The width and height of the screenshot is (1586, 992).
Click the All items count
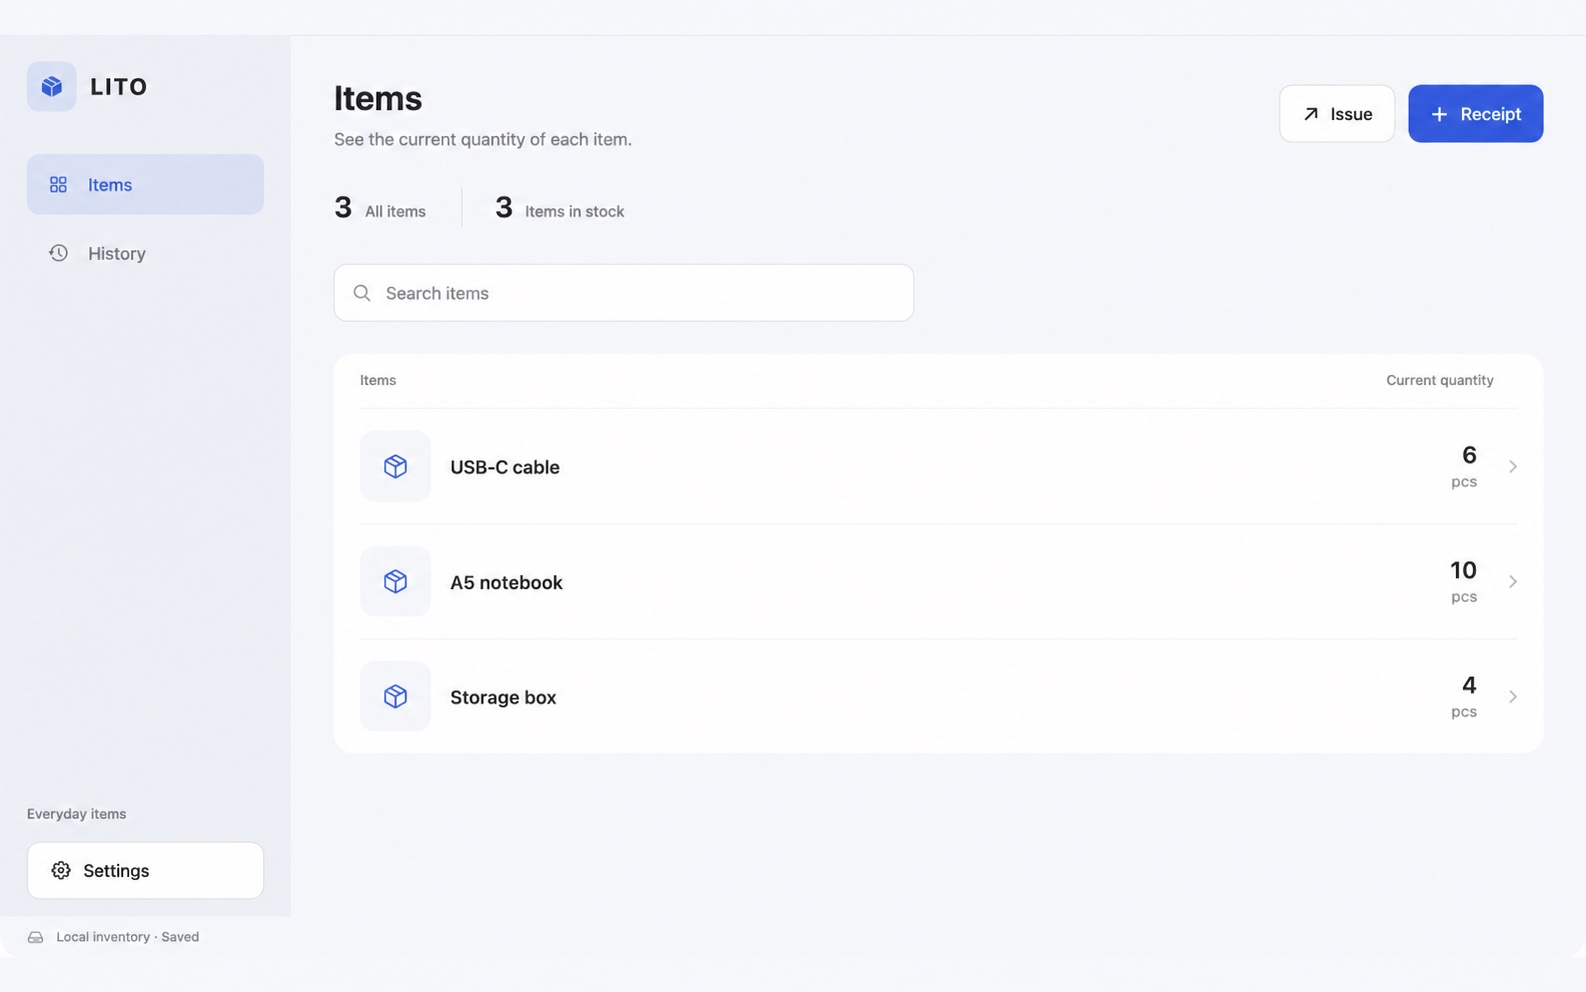click(x=380, y=208)
